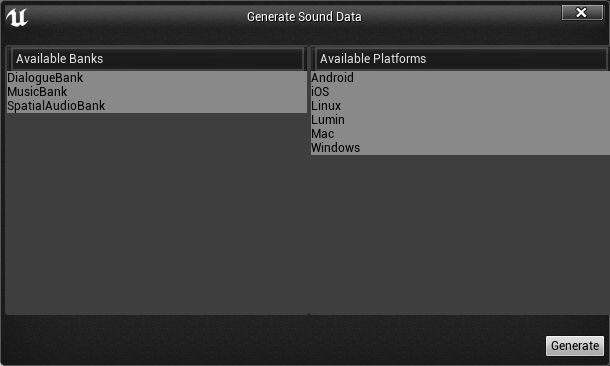Click the splitter between the two lists
The image size is (610, 366).
point(309,180)
